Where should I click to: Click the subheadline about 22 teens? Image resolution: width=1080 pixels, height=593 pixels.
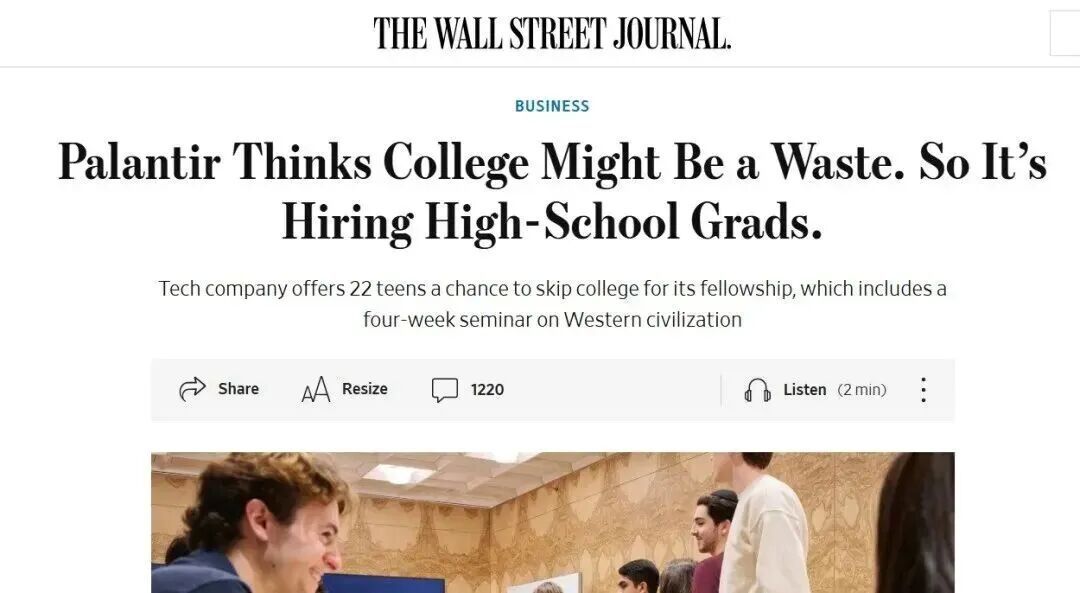pyautogui.click(x=552, y=304)
